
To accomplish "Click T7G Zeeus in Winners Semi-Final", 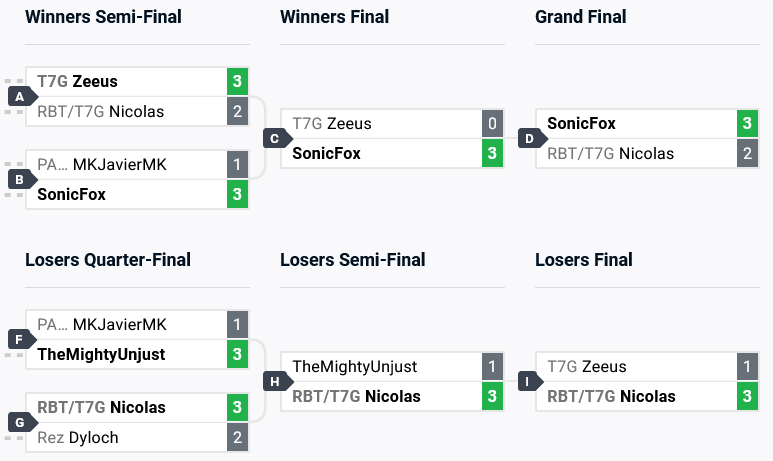I will pos(78,82).
